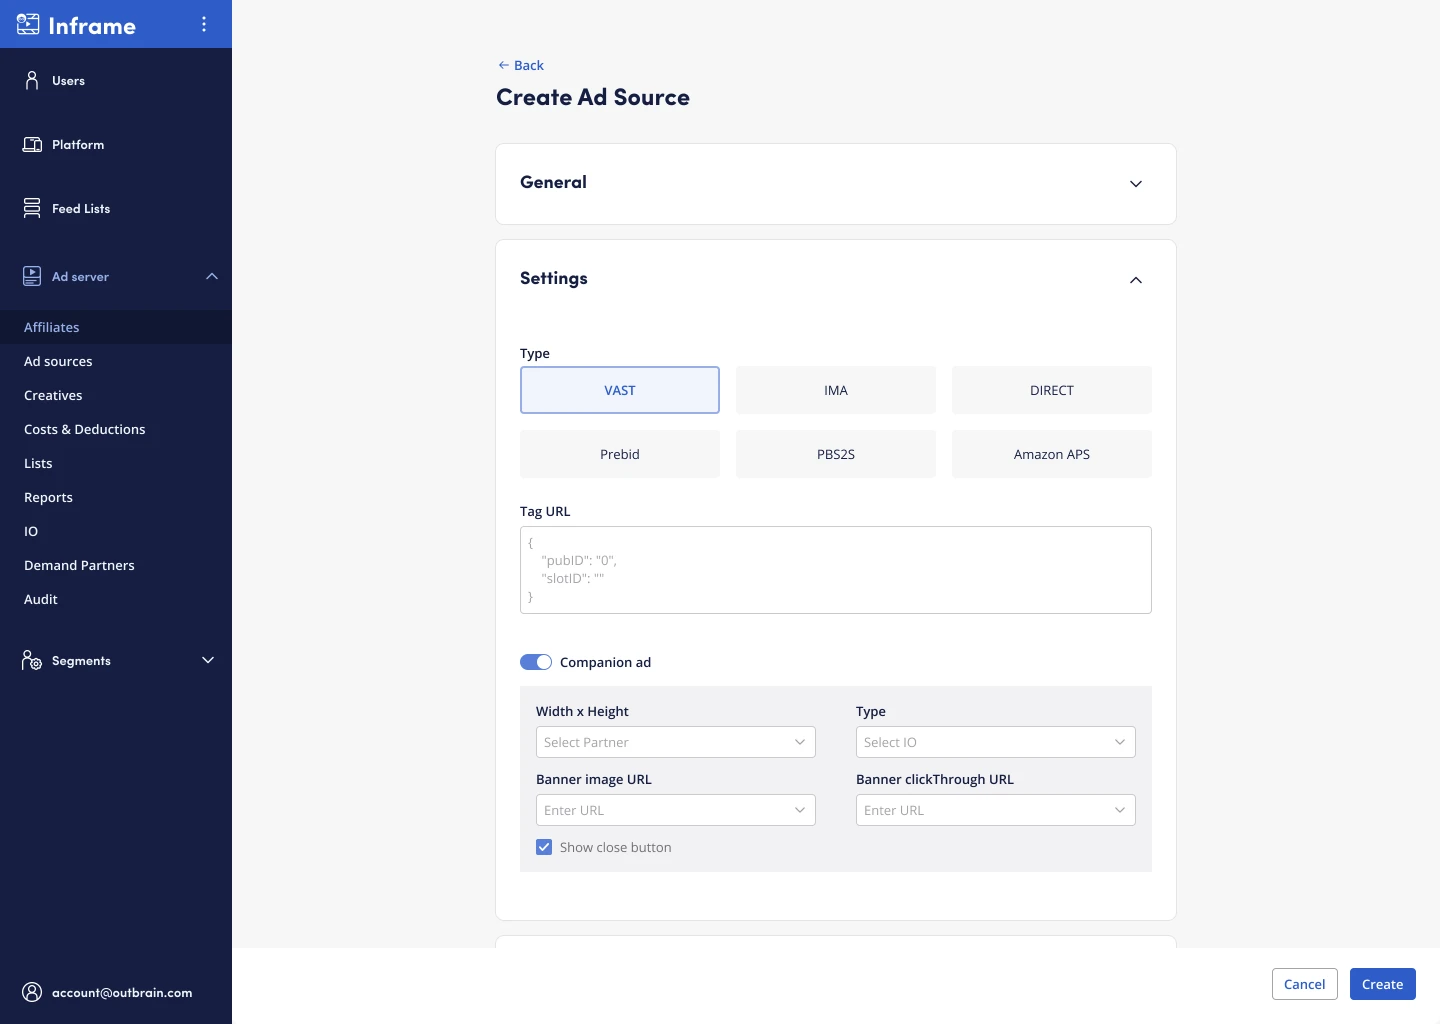Viewport: 1440px width, 1024px height.
Task: Click the Tag URL text area
Action: 836,570
